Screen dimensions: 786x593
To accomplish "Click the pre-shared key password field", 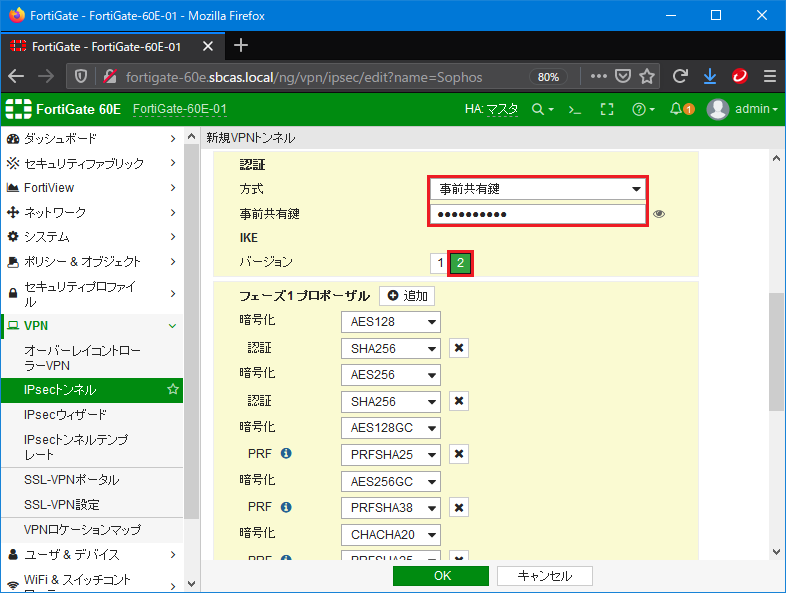I will click(x=538, y=214).
